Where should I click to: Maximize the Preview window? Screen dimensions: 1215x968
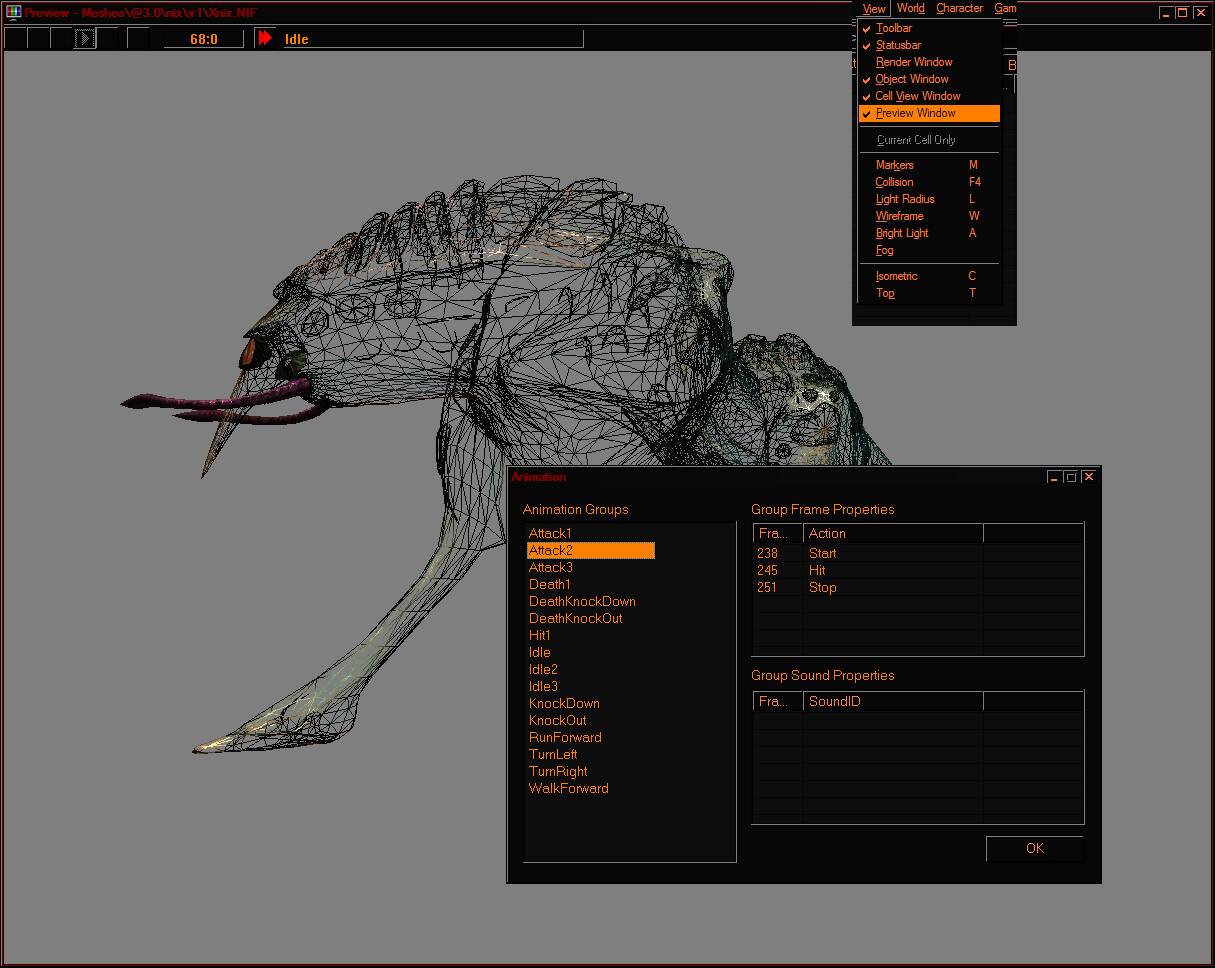1182,13
